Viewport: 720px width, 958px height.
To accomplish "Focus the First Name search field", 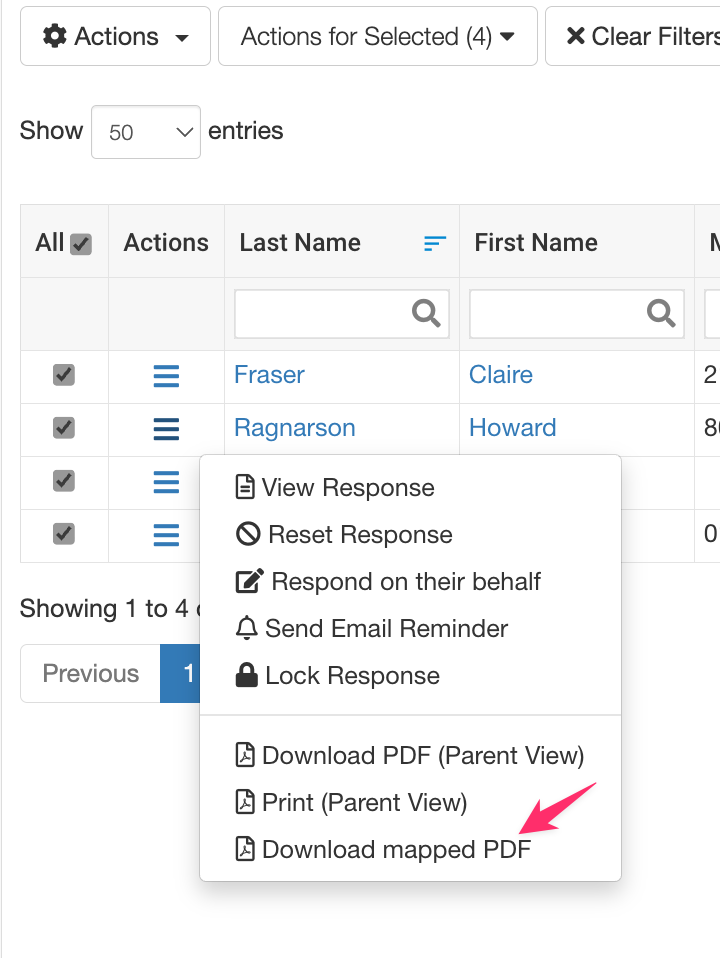I will click(576, 313).
